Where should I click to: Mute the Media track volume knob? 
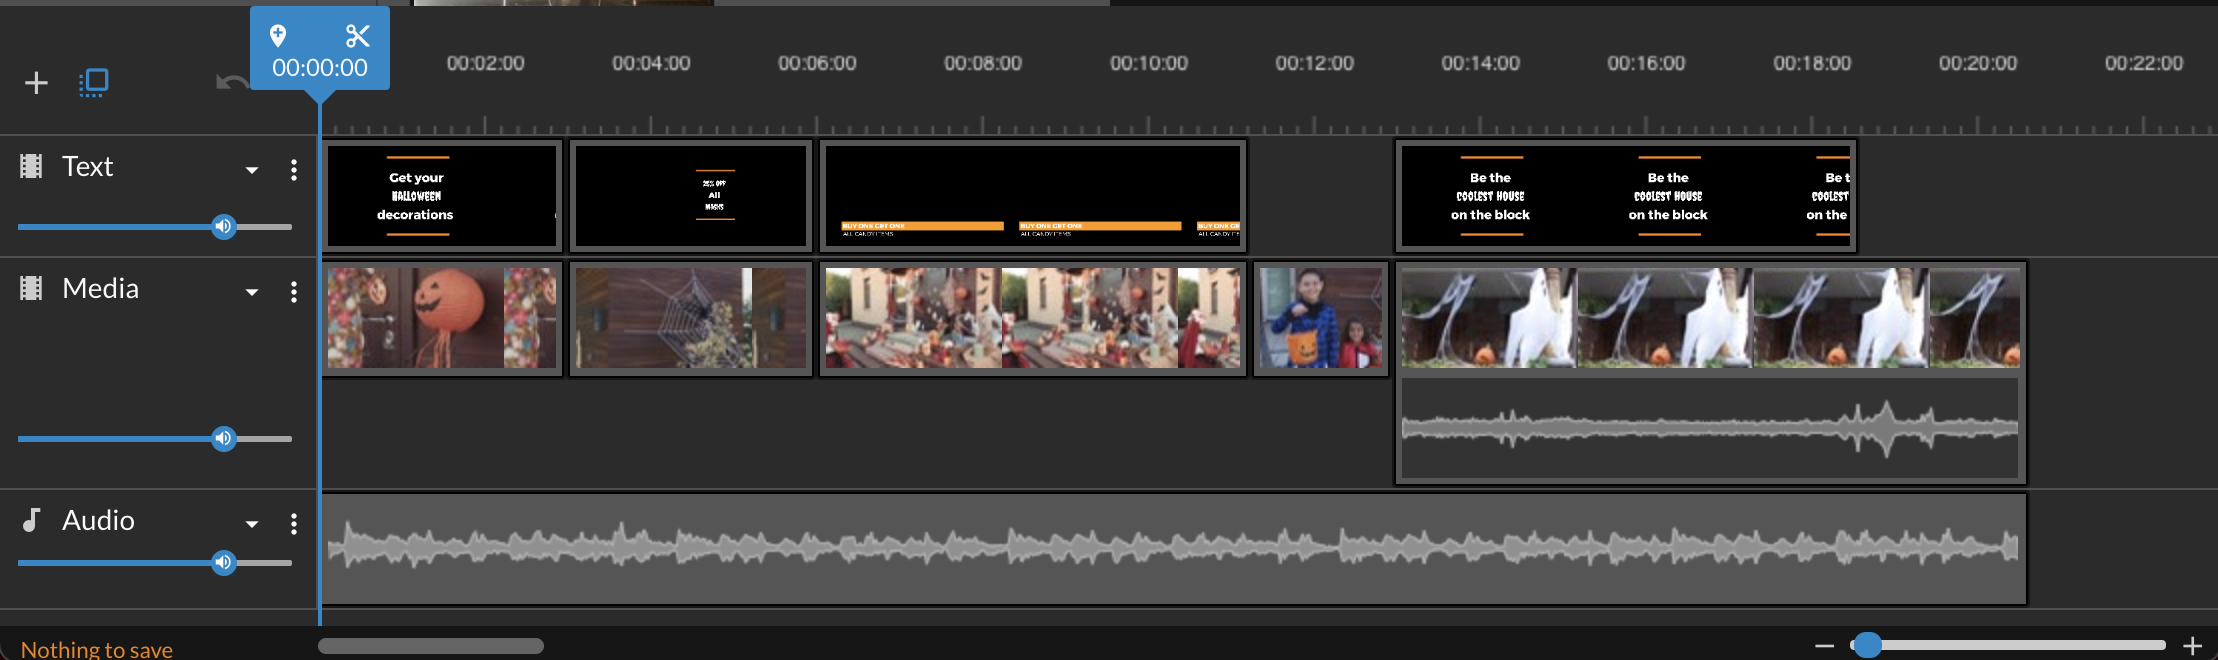223,438
